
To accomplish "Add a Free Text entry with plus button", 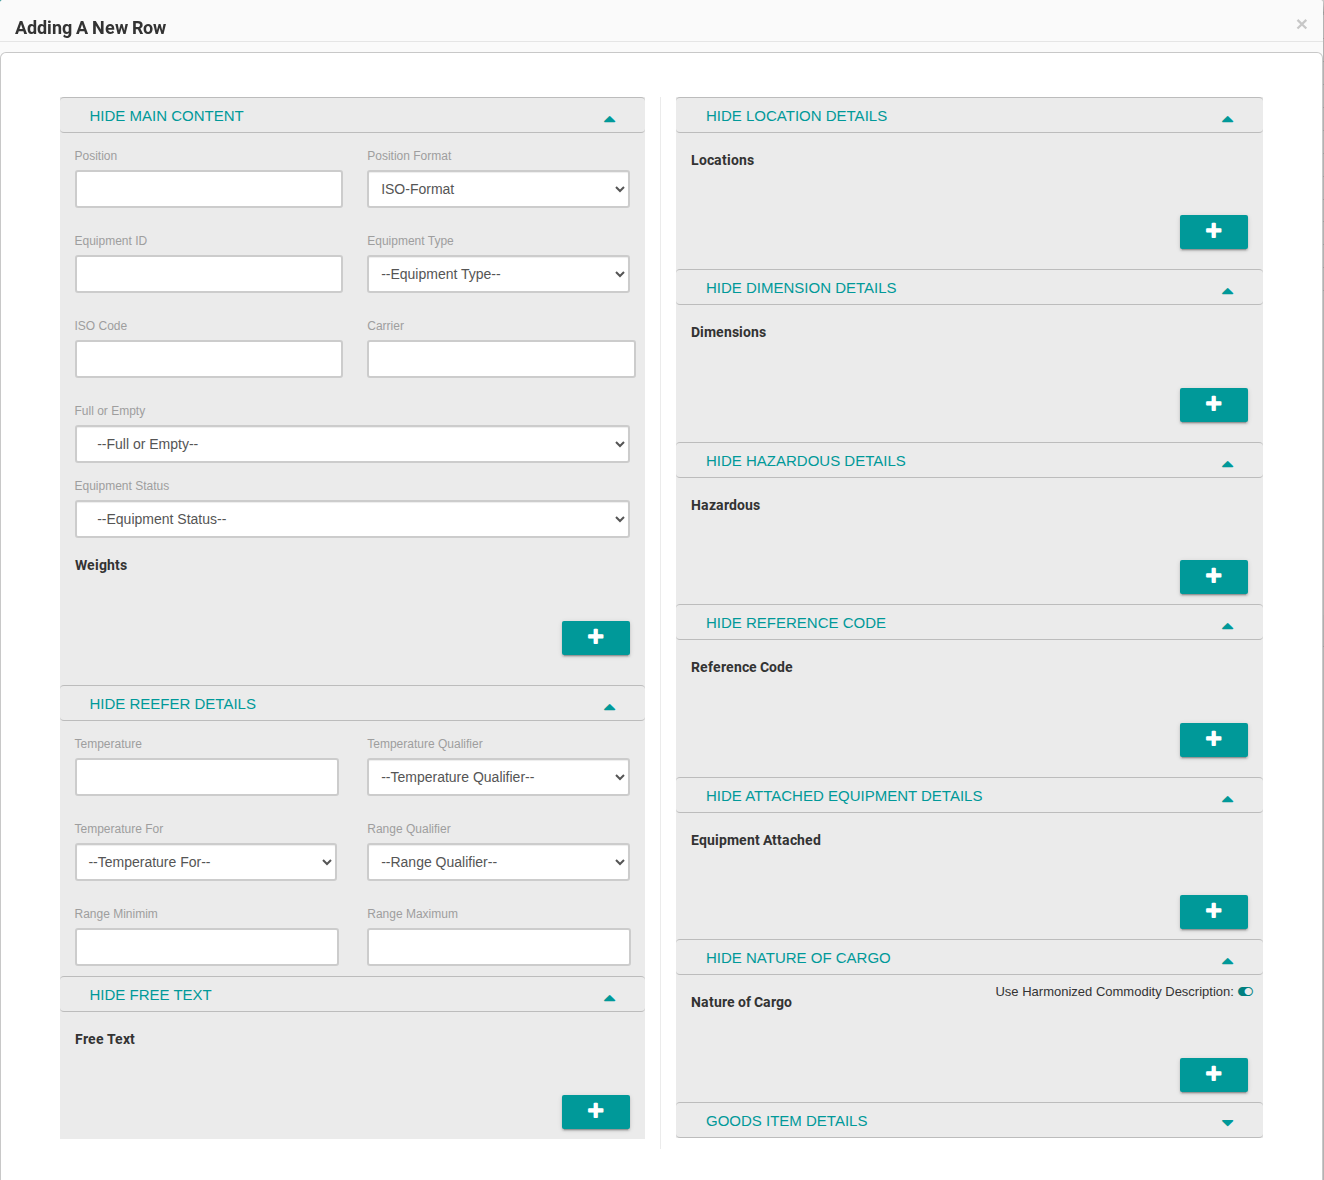I will pos(596,1112).
